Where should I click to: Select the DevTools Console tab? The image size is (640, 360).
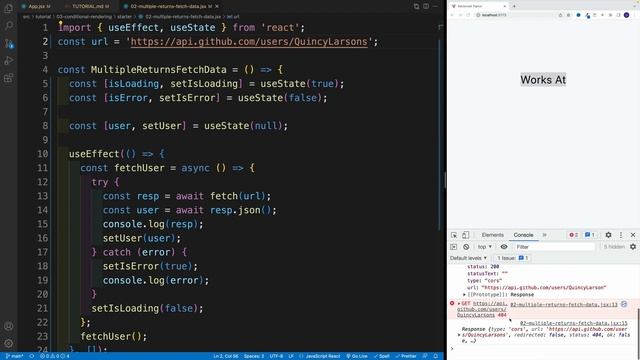pyautogui.click(x=523, y=235)
